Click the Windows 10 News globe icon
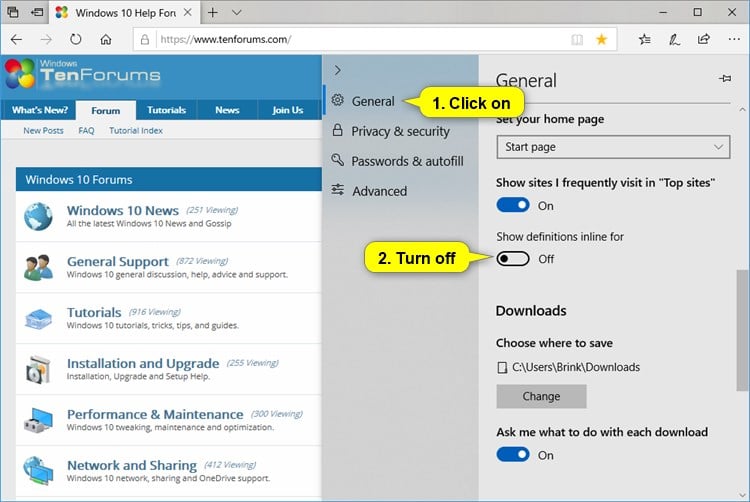The height and width of the screenshot is (502, 750). pyautogui.click(x=38, y=217)
